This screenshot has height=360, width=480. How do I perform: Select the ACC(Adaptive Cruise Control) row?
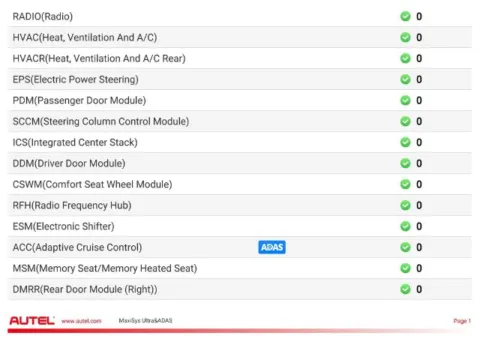240,247
